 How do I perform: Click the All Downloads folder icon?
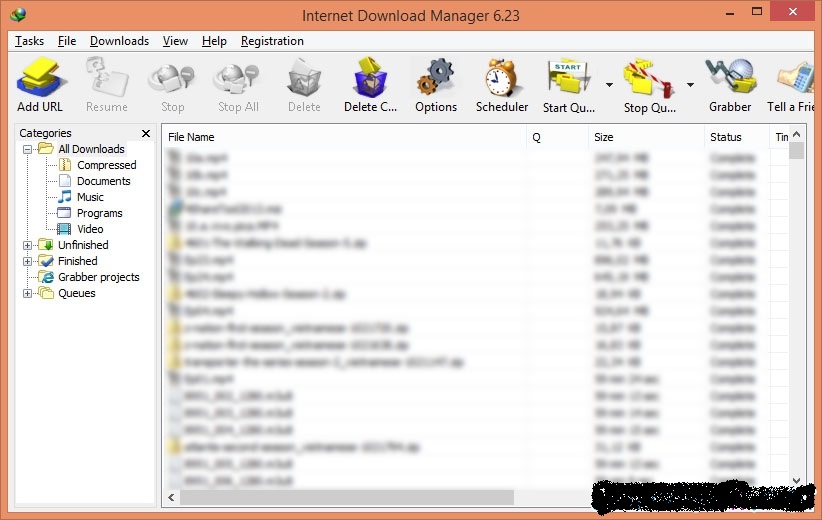pyautogui.click(x=46, y=148)
